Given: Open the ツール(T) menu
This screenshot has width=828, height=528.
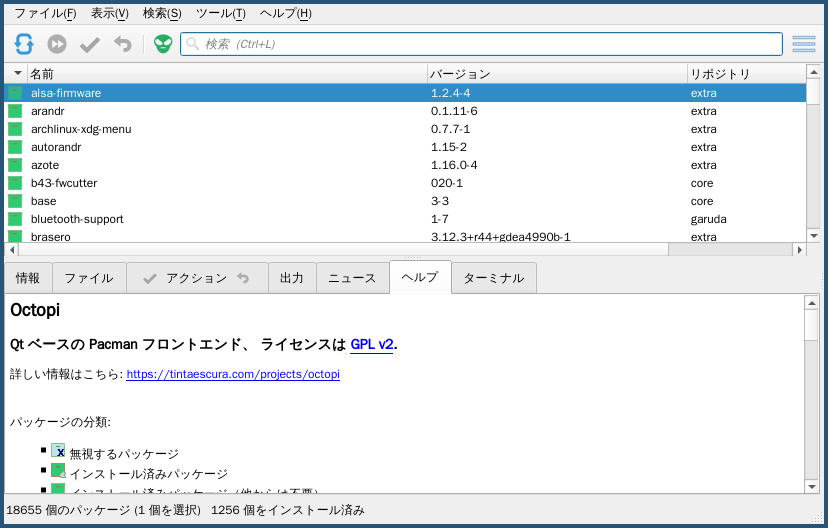Looking at the screenshot, I should (x=220, y=13).
